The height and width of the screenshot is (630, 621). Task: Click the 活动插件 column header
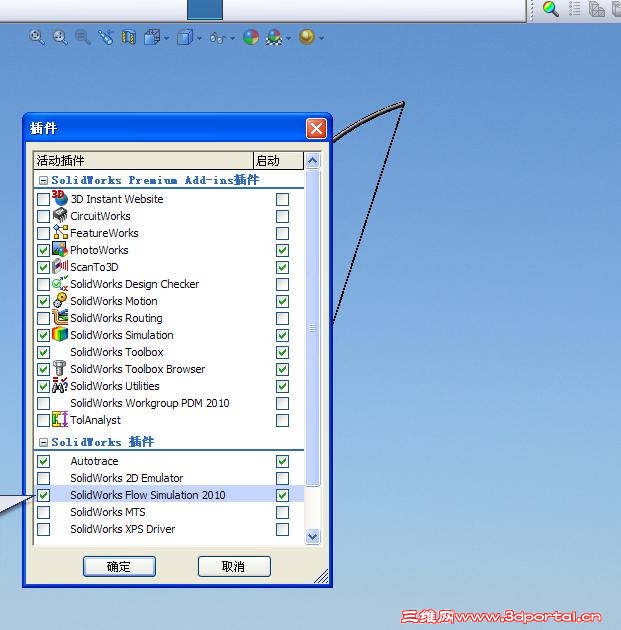click(x=144, y=161)
